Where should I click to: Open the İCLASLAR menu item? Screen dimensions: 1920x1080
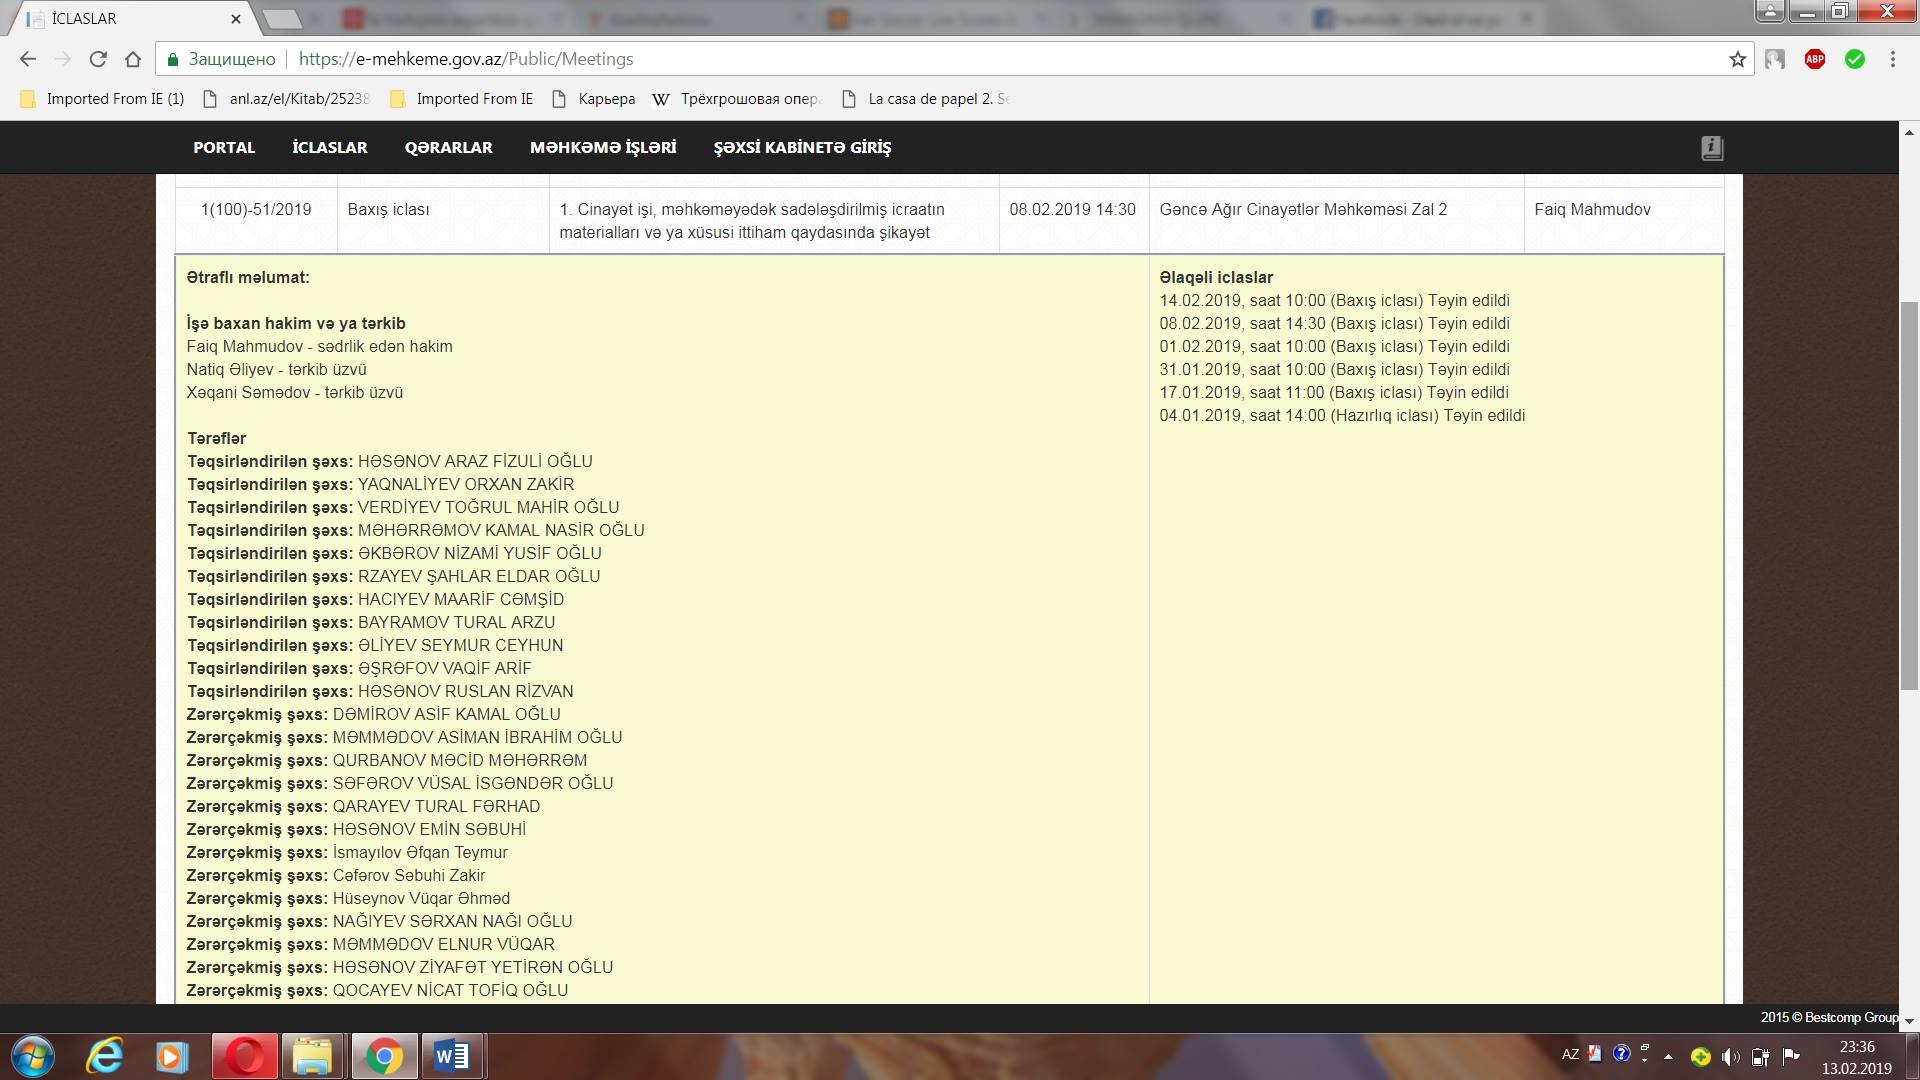tap(330, 147)
